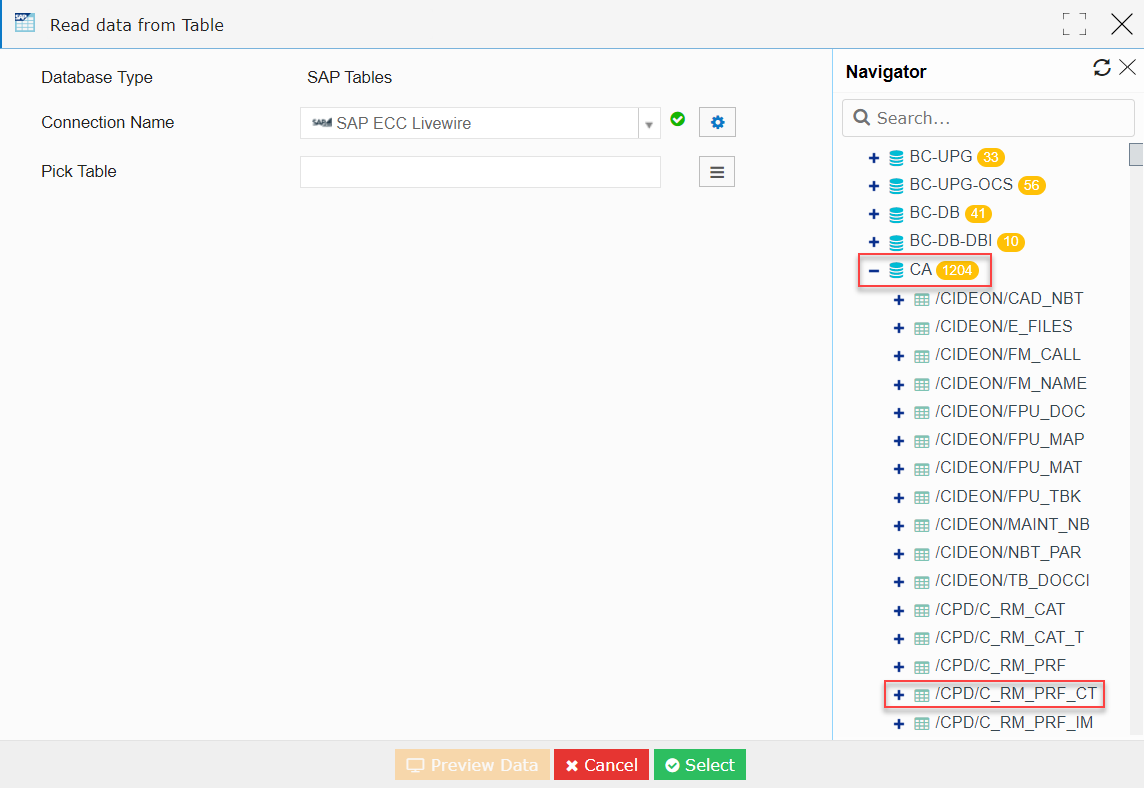
Task: Click table icon of /CIDEON/FM_CALL
Action: pyautogui.click(x=921, y=356)
